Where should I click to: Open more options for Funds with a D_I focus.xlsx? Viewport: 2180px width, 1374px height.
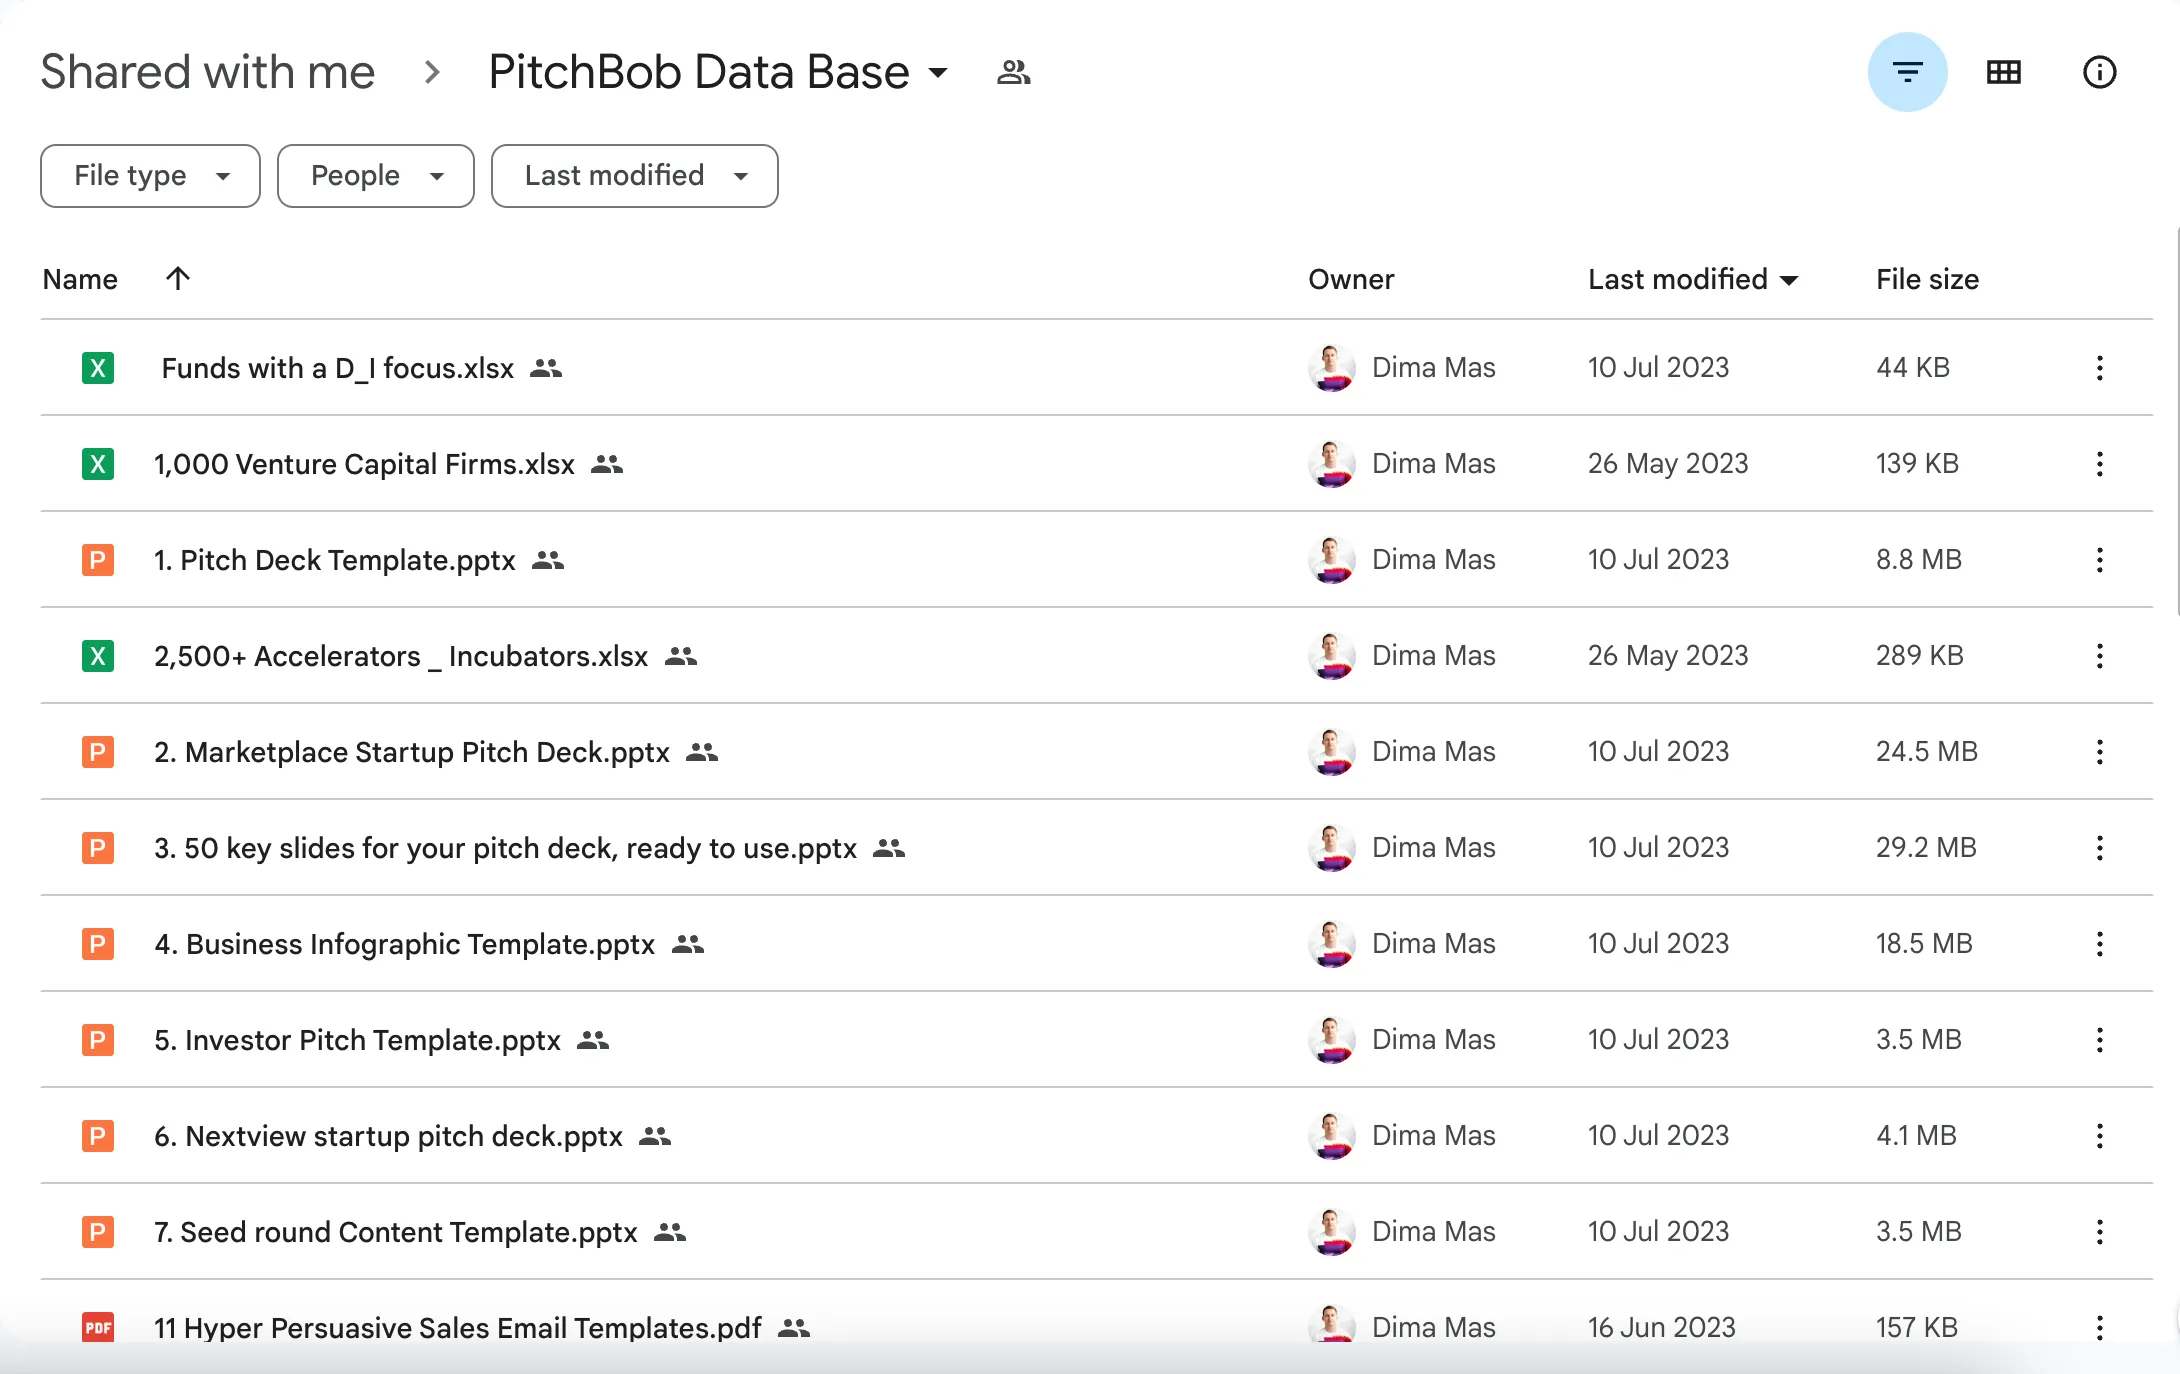[x=2099, y=368]
